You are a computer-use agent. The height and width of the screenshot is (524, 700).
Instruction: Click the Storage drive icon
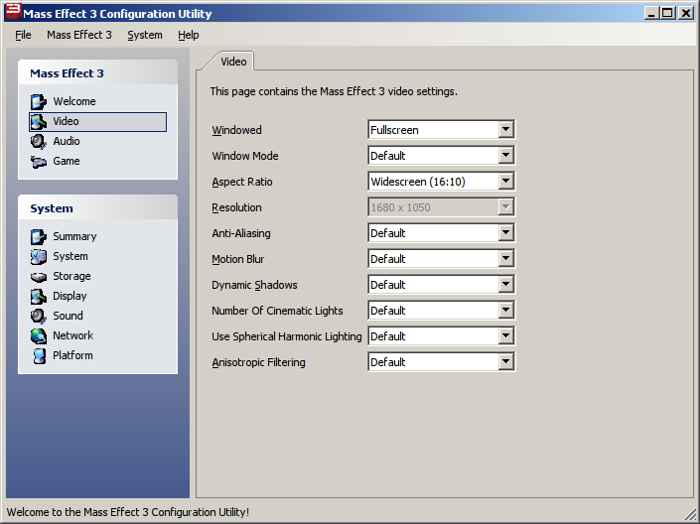[x=38, y=277]
